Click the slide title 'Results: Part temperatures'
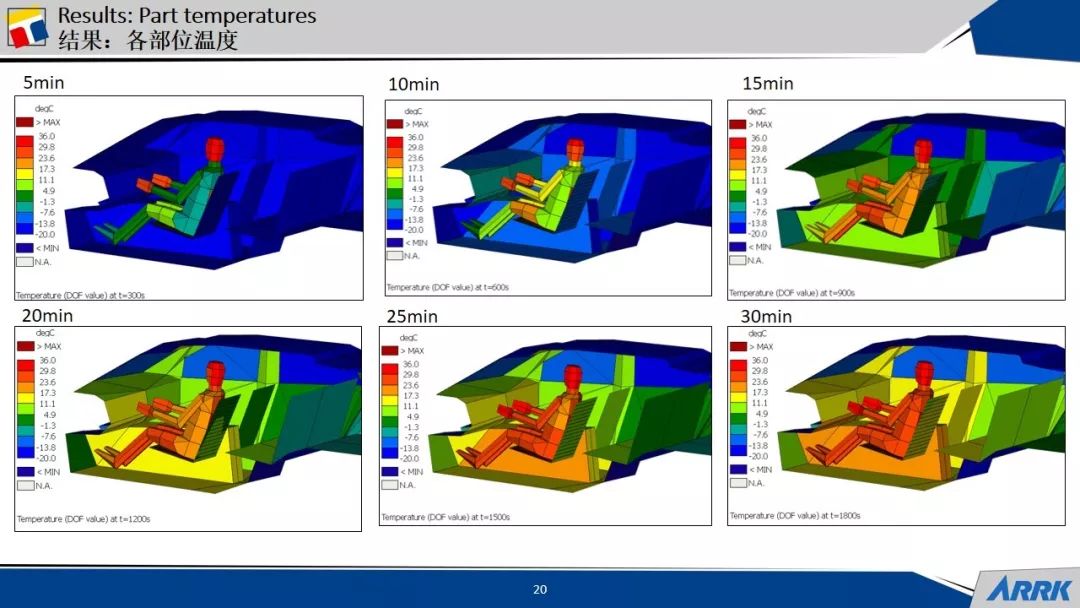Screen dimensions: 1080x608 [187, 16]
